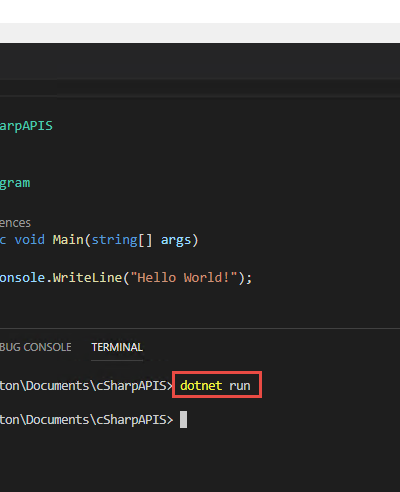Click the string type in Main's parameters
This screenshot has width=400, height=492.
114,240
